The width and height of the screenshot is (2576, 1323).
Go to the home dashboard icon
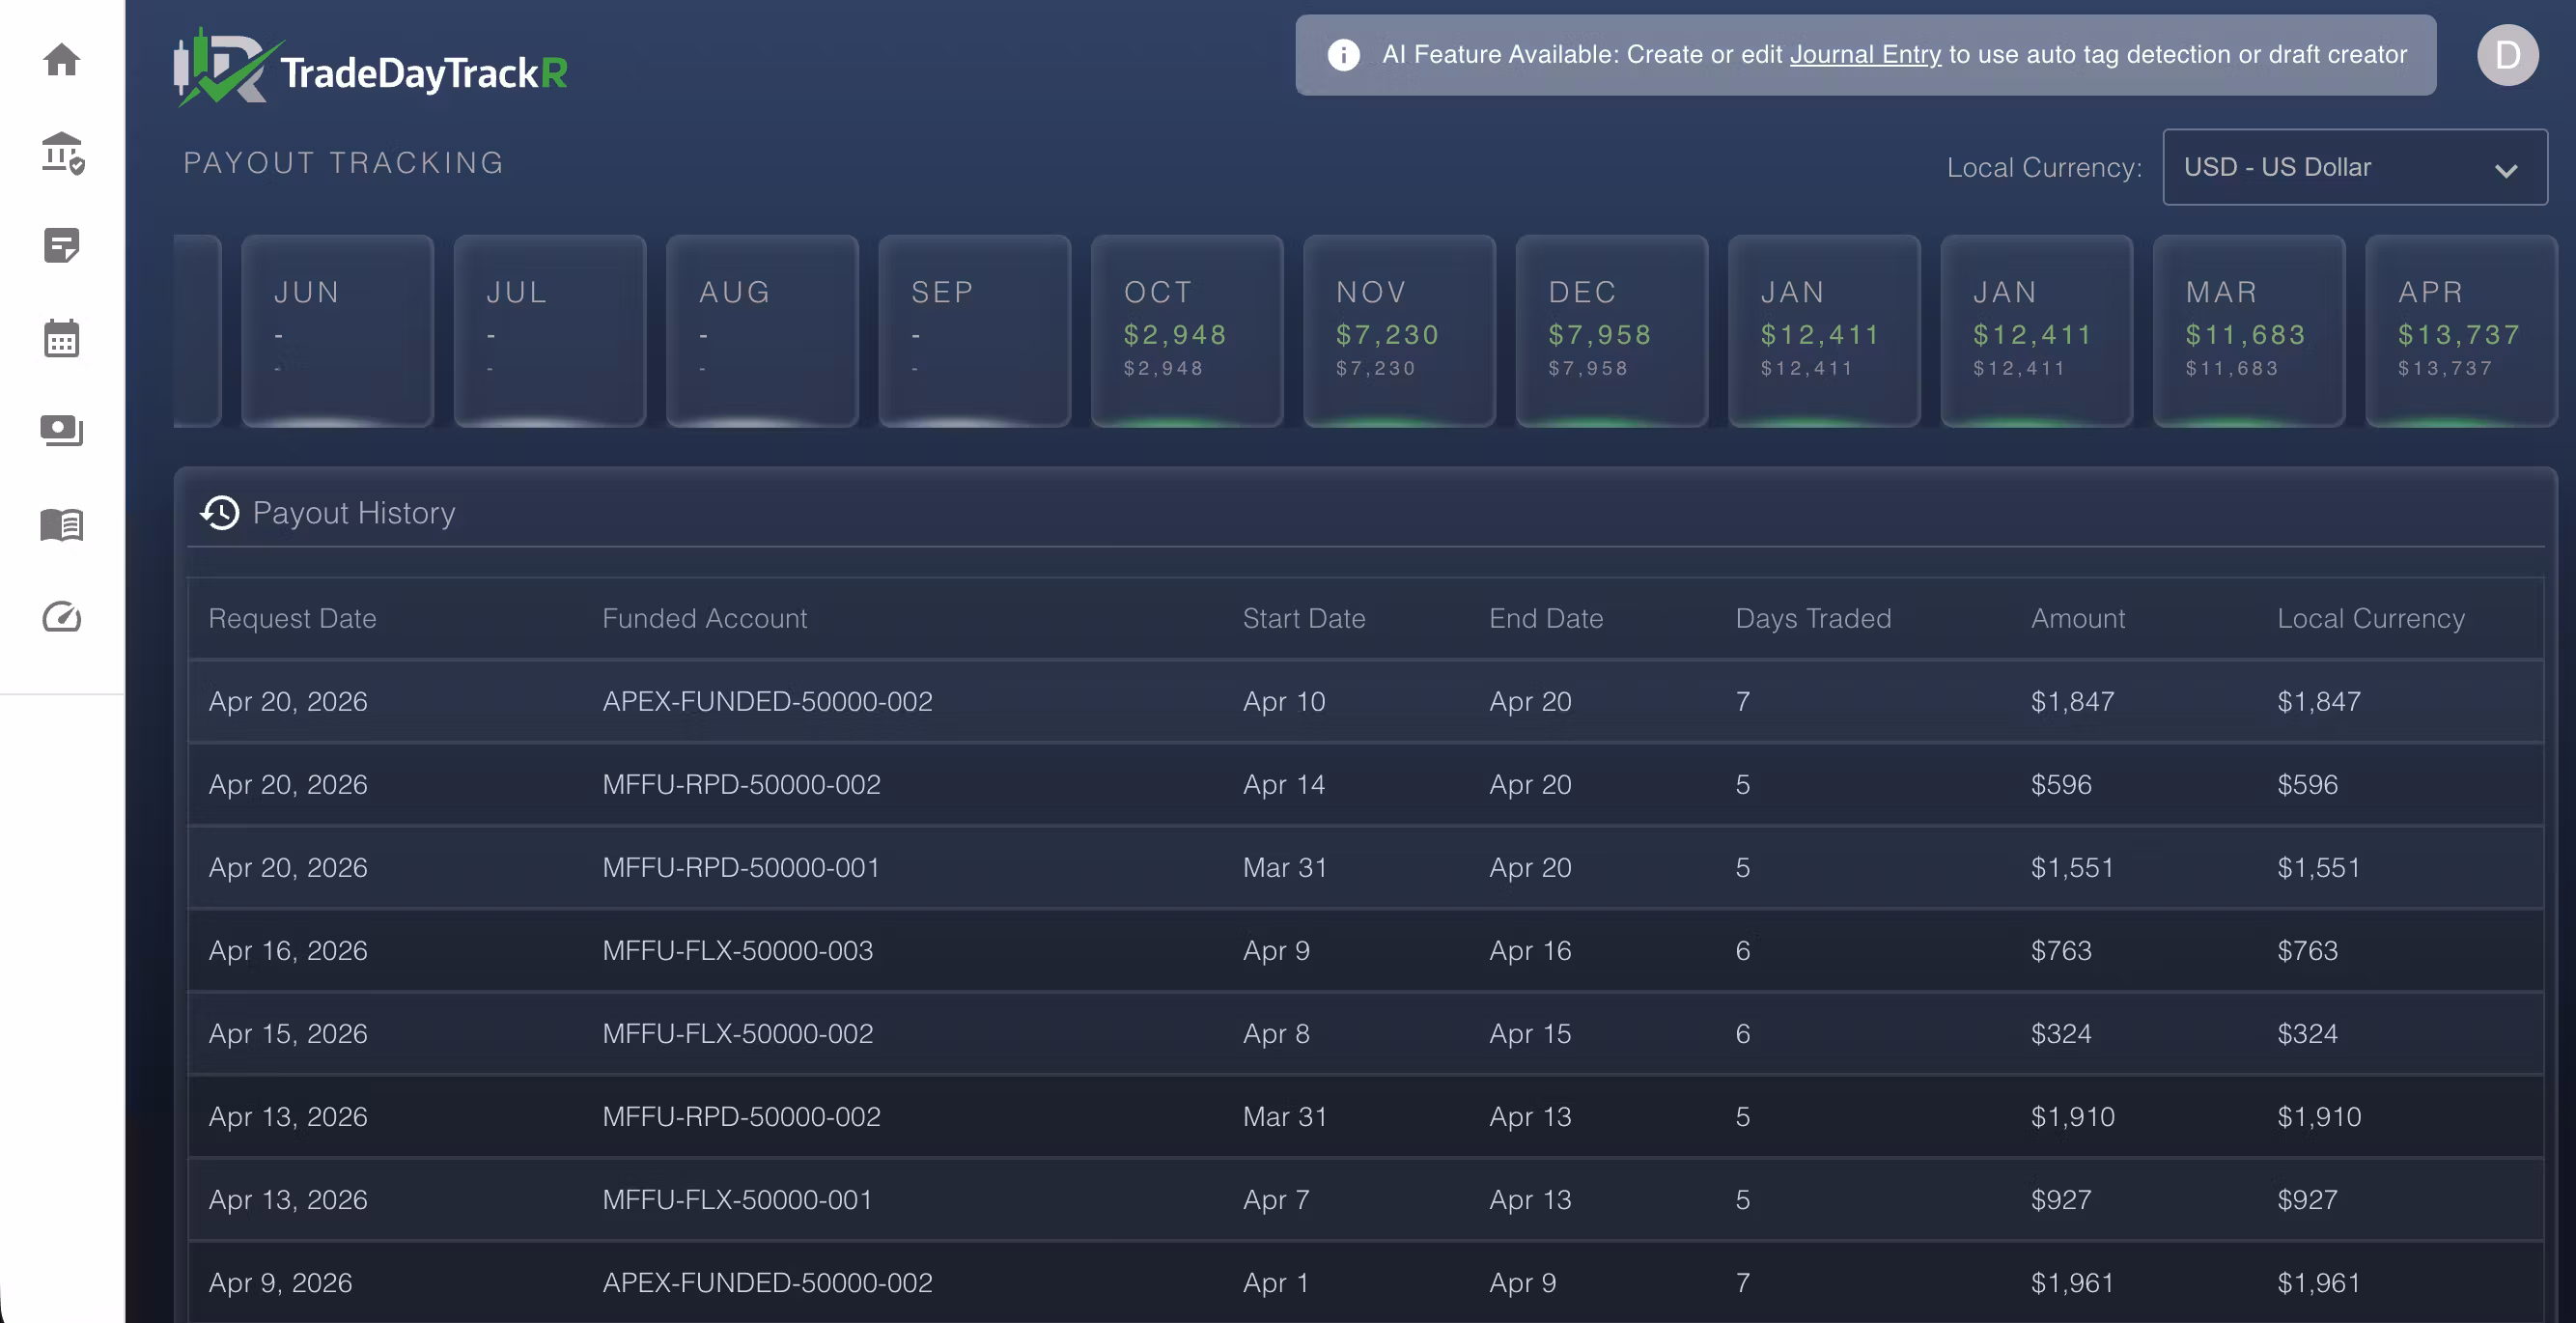[x=62, y=60]
